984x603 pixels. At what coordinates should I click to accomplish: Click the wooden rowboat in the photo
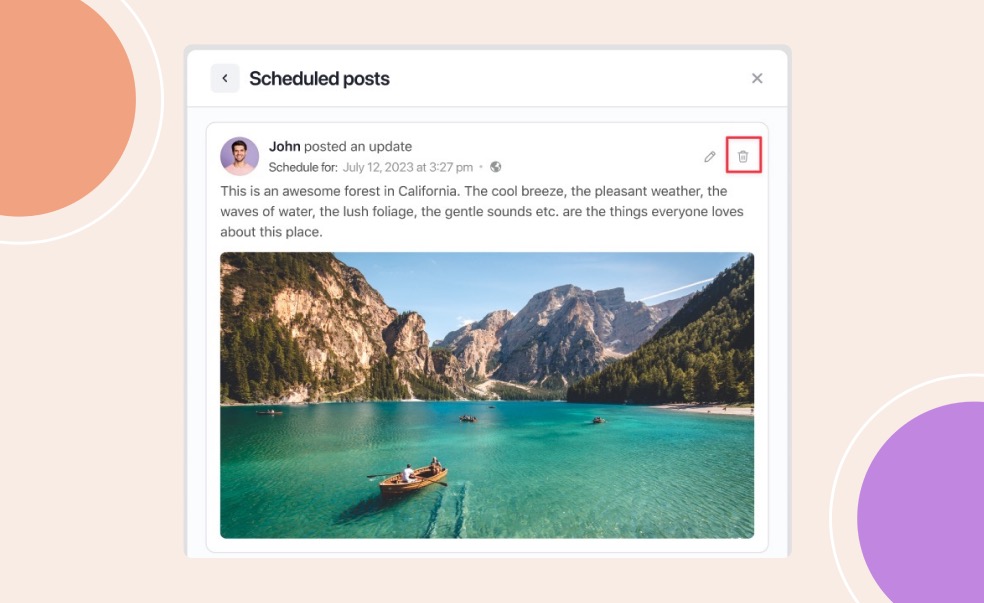[412, 479]
